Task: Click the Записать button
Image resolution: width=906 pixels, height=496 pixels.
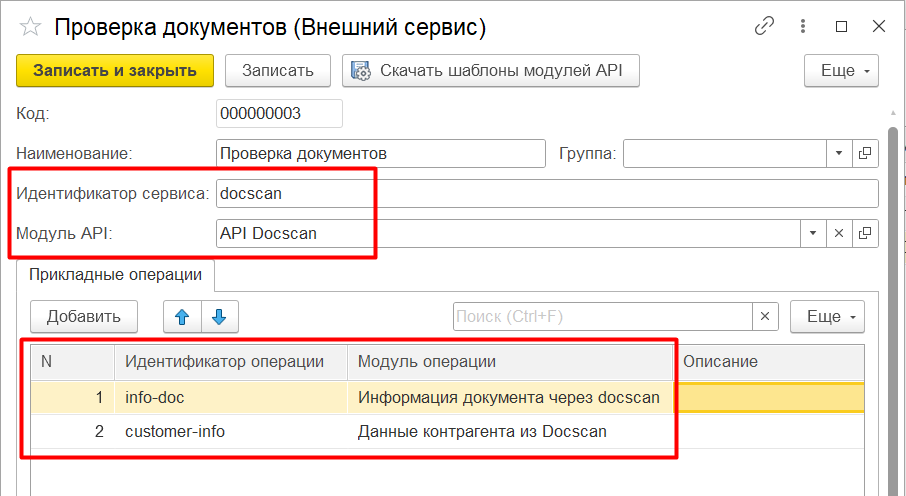Action: click(277, 70)
